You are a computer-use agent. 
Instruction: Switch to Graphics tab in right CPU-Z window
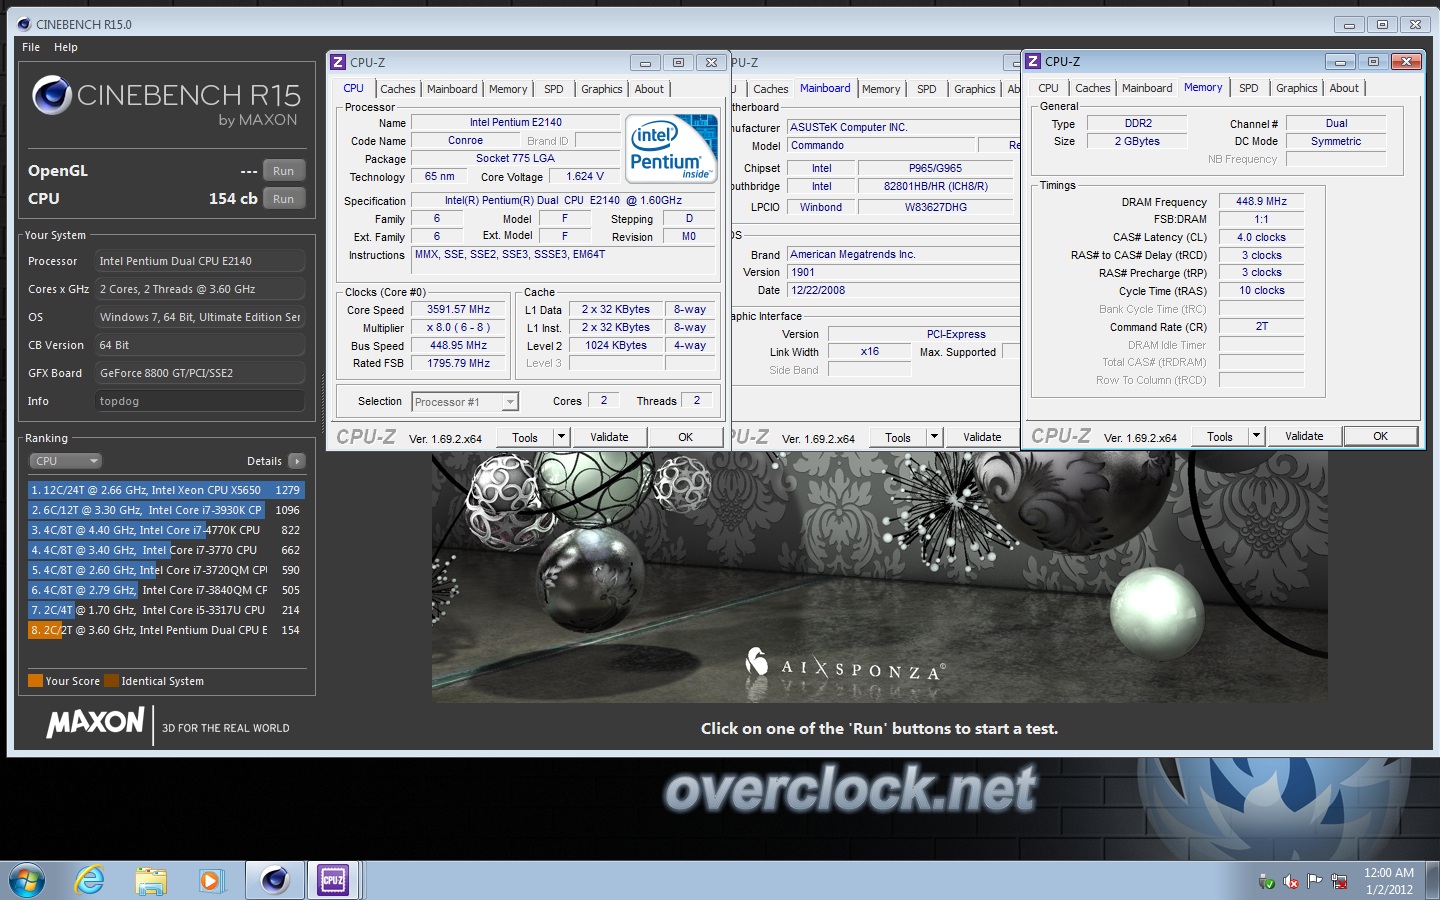point(1297,88)
